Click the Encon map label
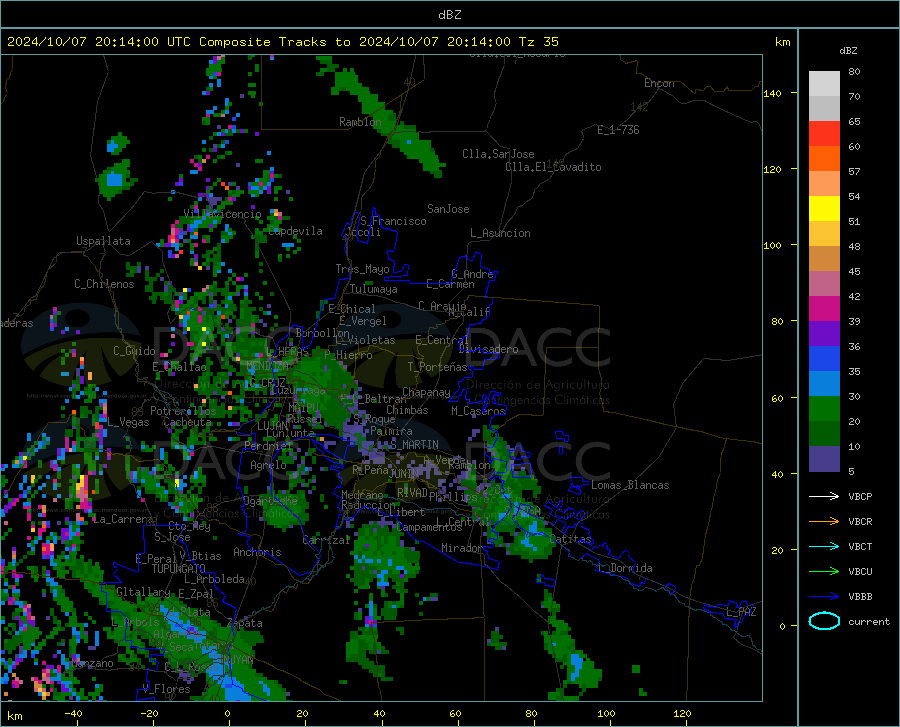This screenshot has height=727, width=900. coord(659,83)
